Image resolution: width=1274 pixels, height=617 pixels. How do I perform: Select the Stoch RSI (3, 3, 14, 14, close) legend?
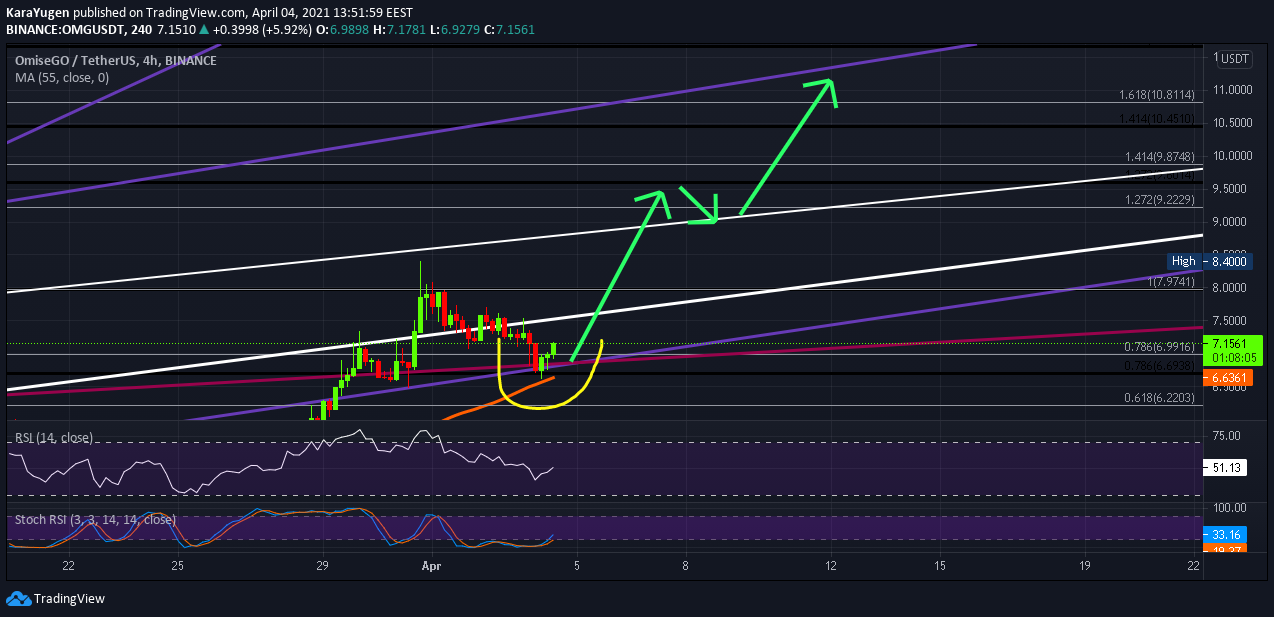pyautogui.click(x=95, y=520)
